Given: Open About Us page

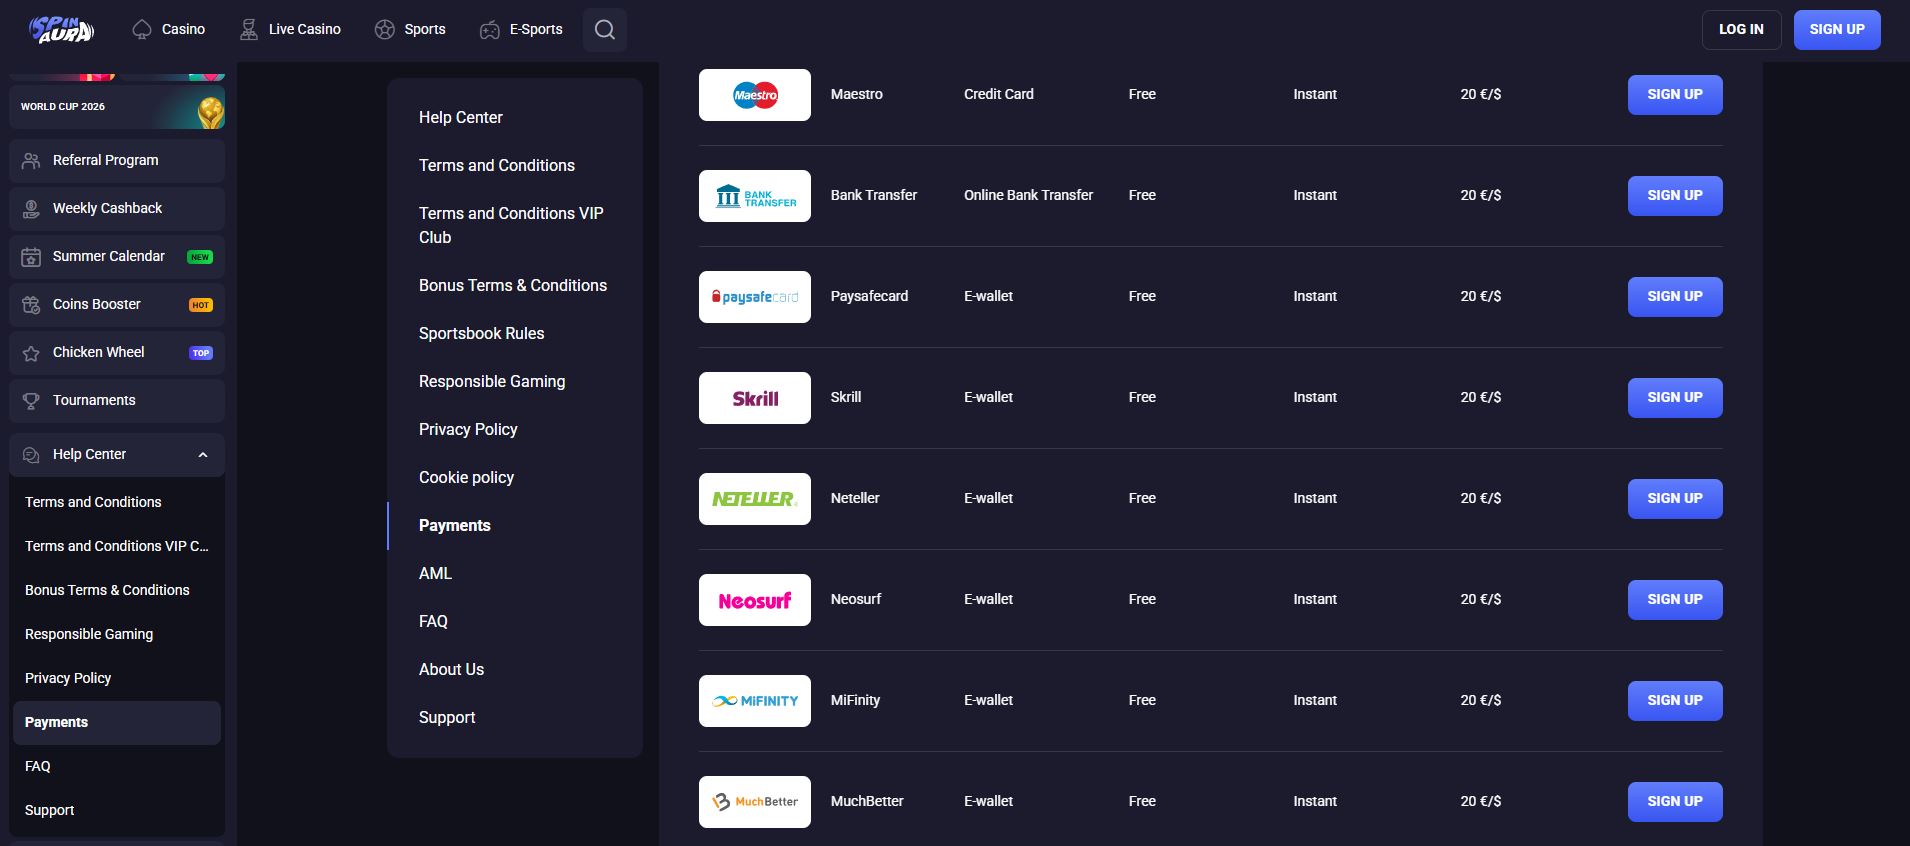Looking at the screenshot, I should pyautogui.click(x=451, y=670).
